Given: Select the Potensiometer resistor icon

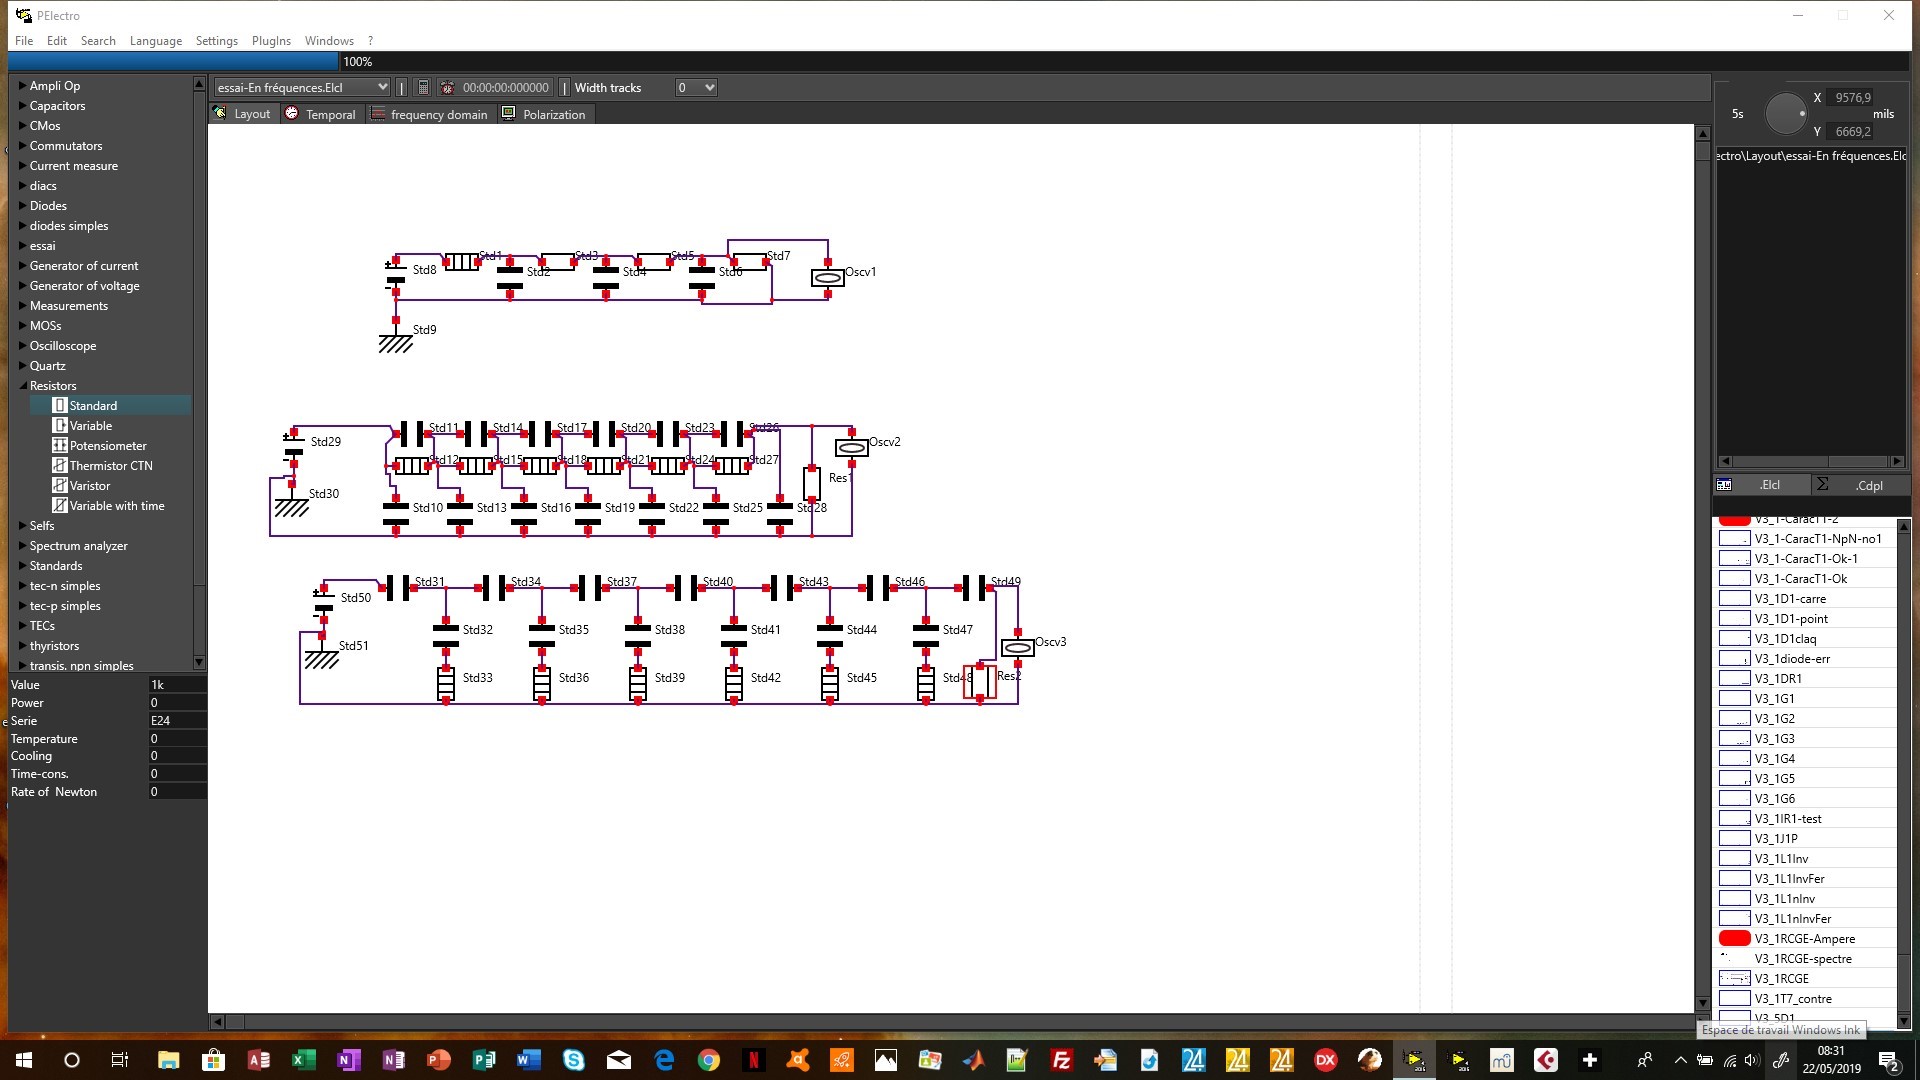Looking at the screenshot, I should coord(60,446).
